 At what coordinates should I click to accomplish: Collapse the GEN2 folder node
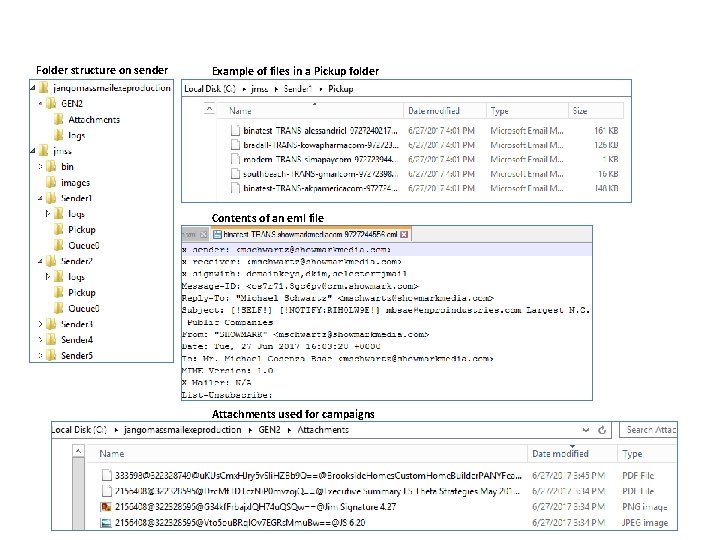[40, 104]
